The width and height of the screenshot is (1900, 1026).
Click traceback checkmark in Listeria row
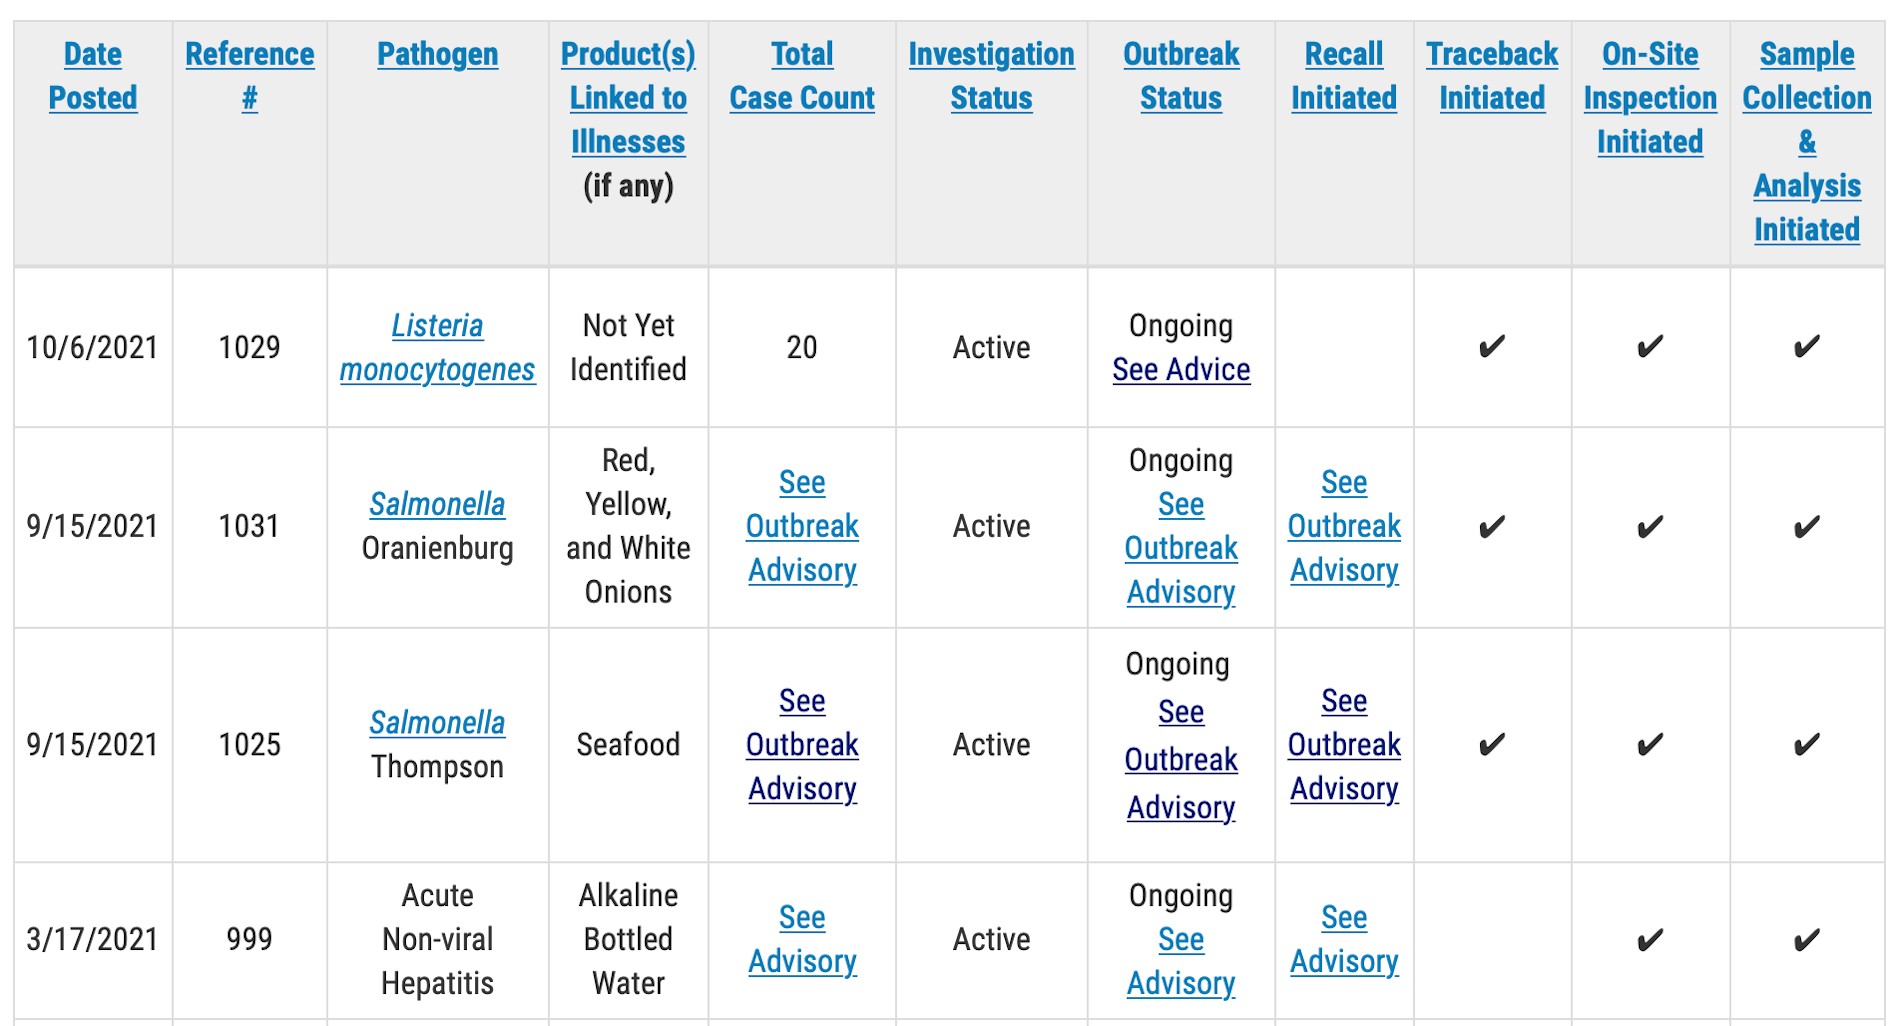[1492, 347]
